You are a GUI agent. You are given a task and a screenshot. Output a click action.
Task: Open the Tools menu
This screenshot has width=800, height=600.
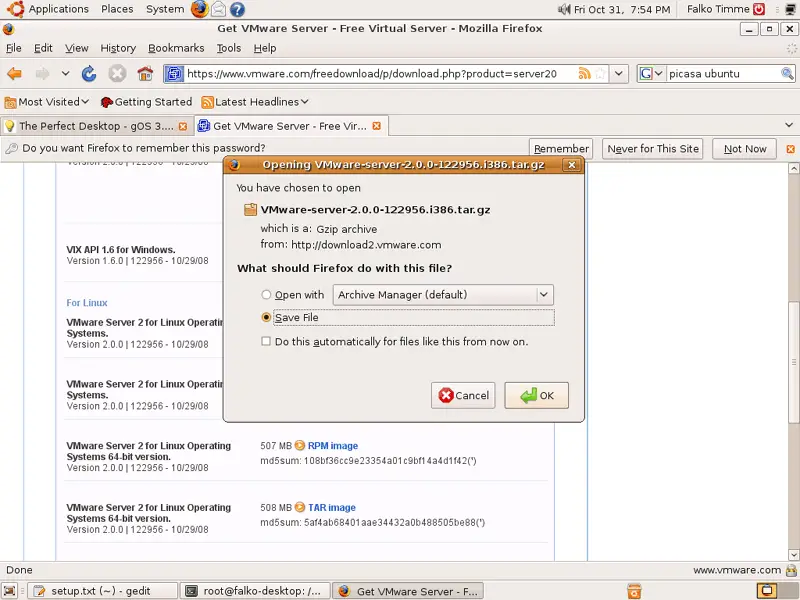point(229,48)
